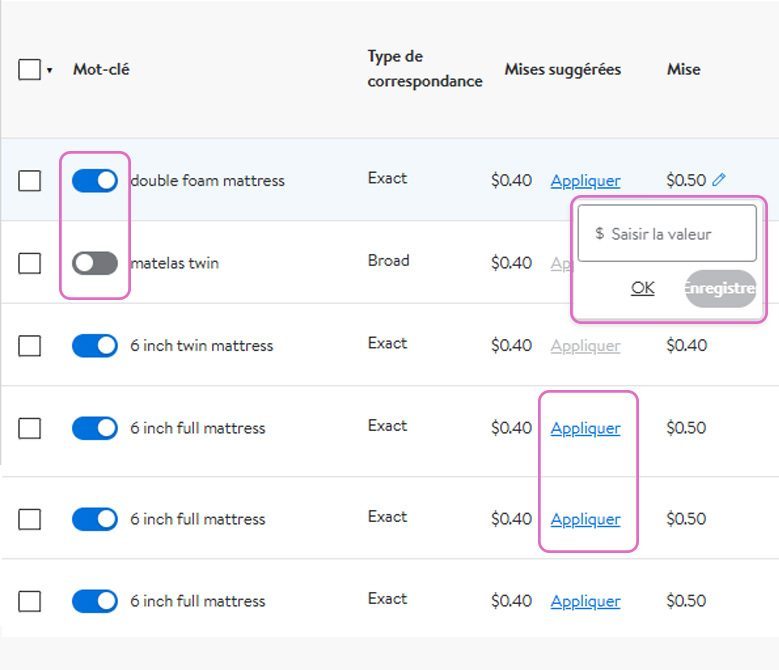Check the 6 inch twin mattress checkbox
The height and width of the screenshot is (670, 779).
coord(30,346)
